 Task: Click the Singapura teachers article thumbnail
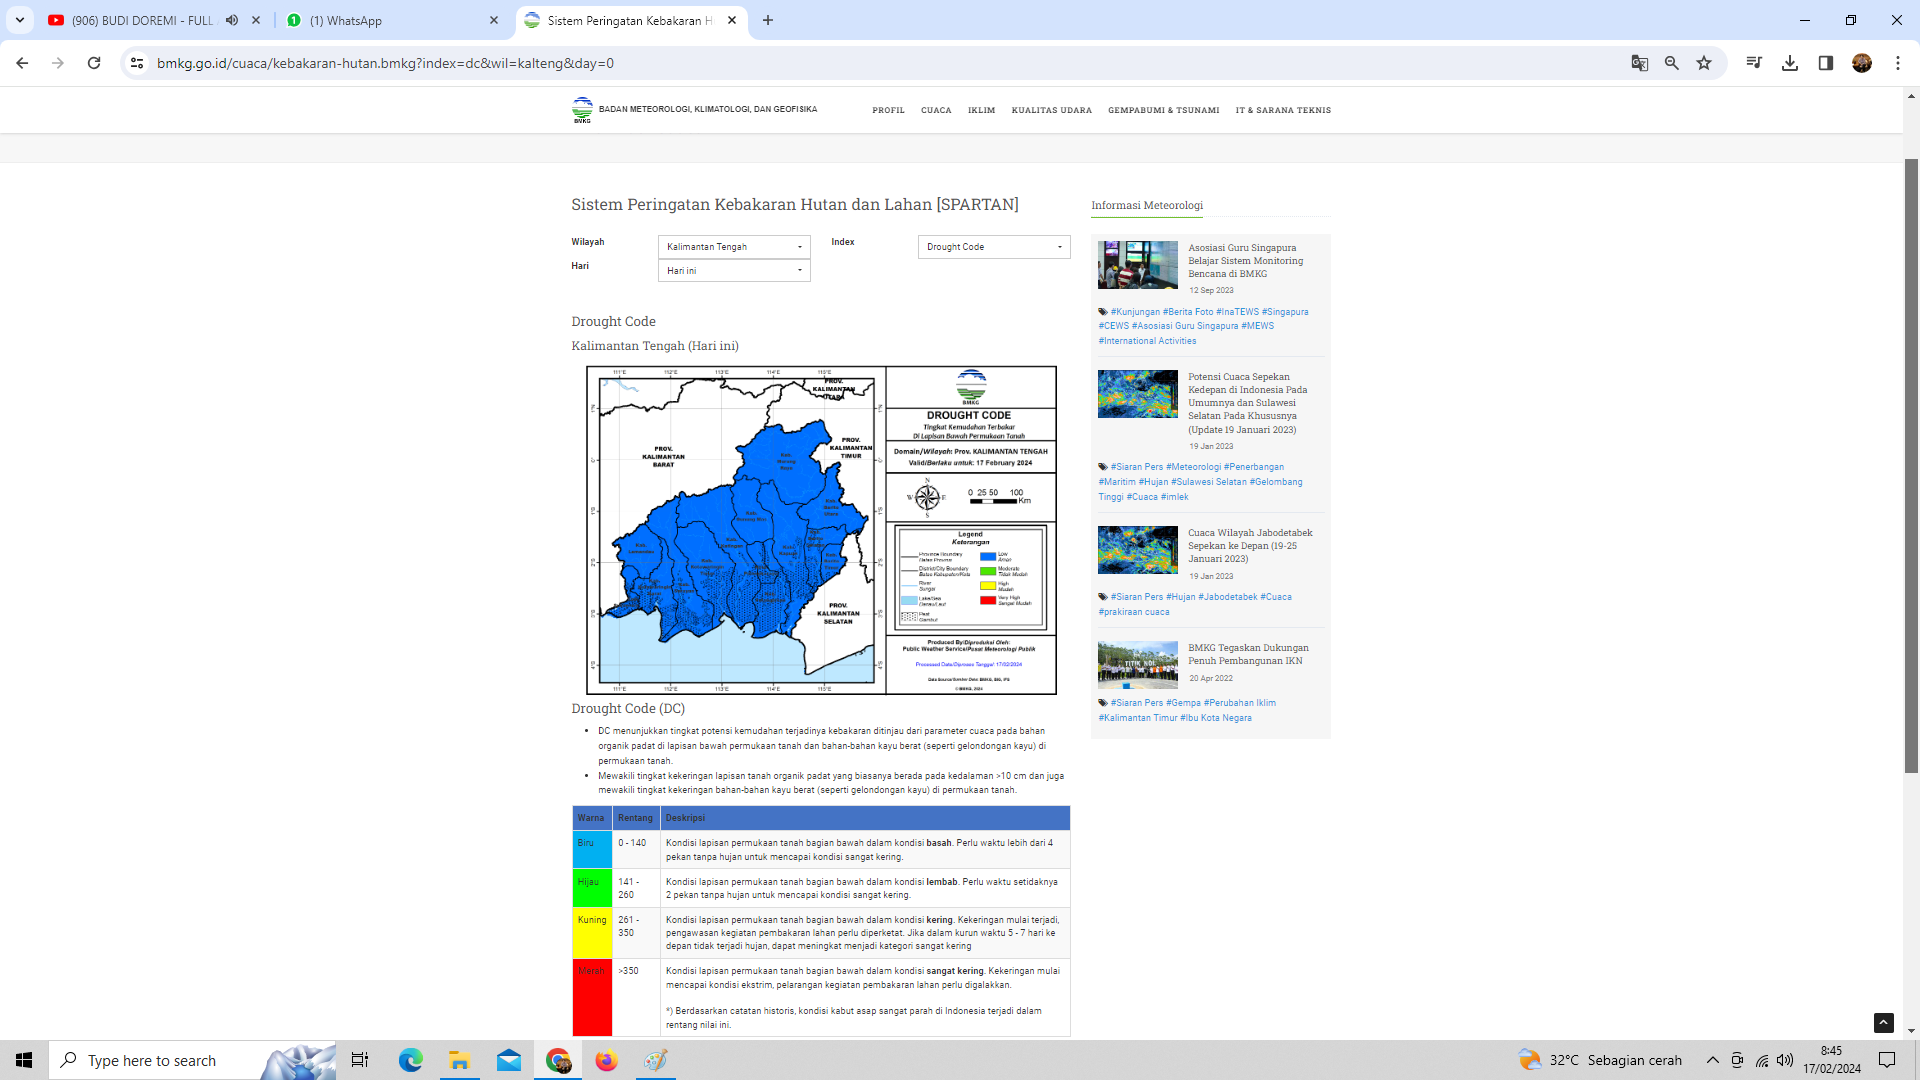(x=1138, y=265)
